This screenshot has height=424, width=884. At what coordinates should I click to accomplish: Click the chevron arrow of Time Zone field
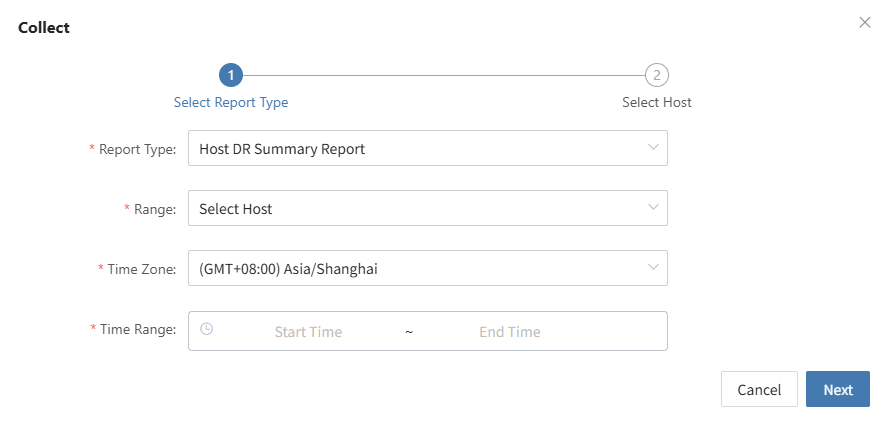pyautogui.click(x=653, y=267)
